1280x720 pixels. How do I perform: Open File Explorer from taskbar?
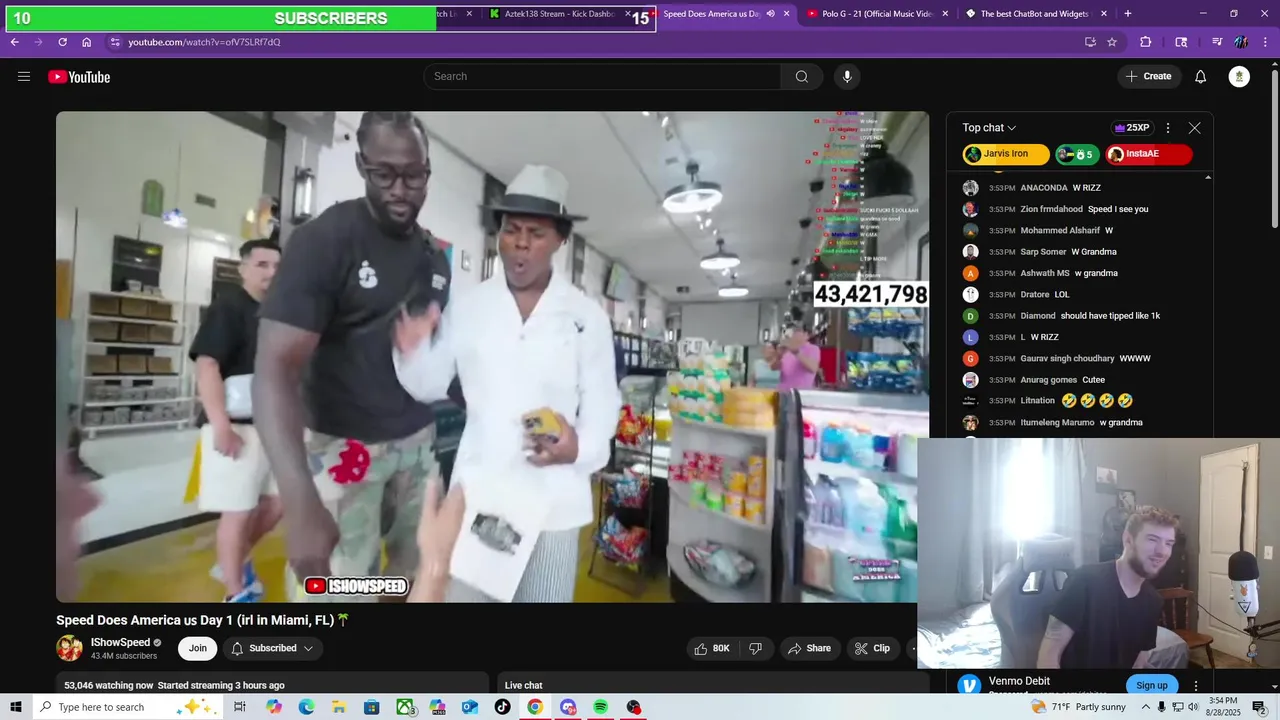[x=339, y=707]
